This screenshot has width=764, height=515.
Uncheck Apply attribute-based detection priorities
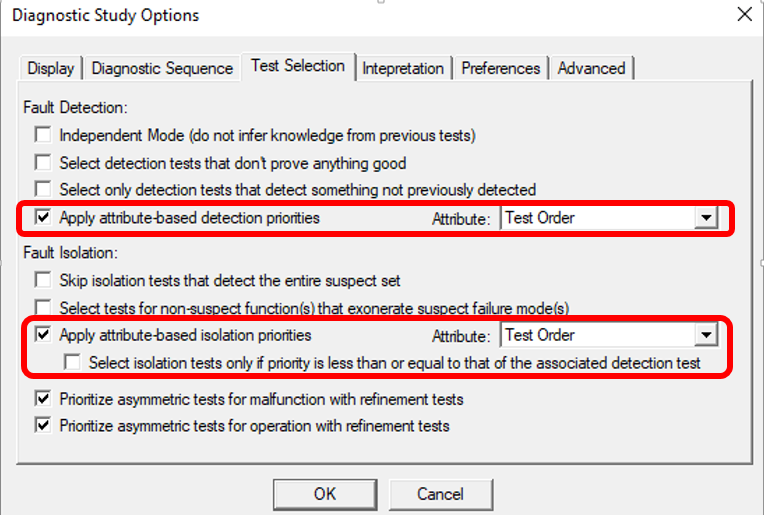click(43, 217)
